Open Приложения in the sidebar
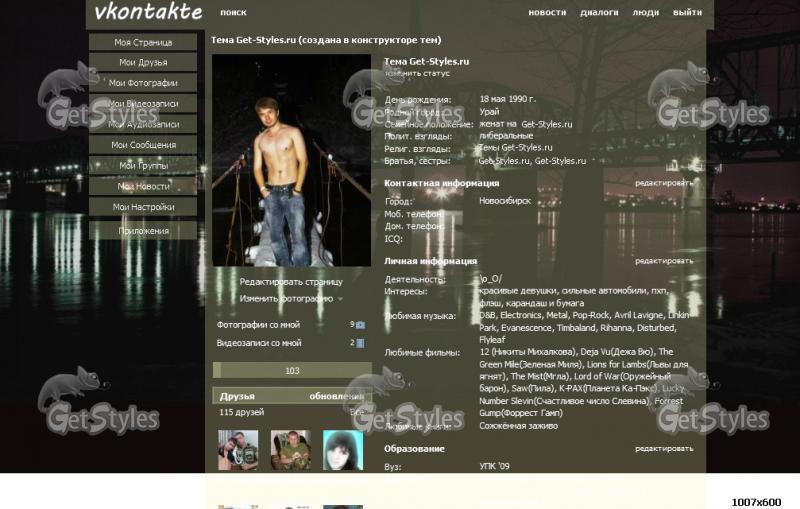The height and width of the screenshot is (509, 800). (x=143, y=231)
